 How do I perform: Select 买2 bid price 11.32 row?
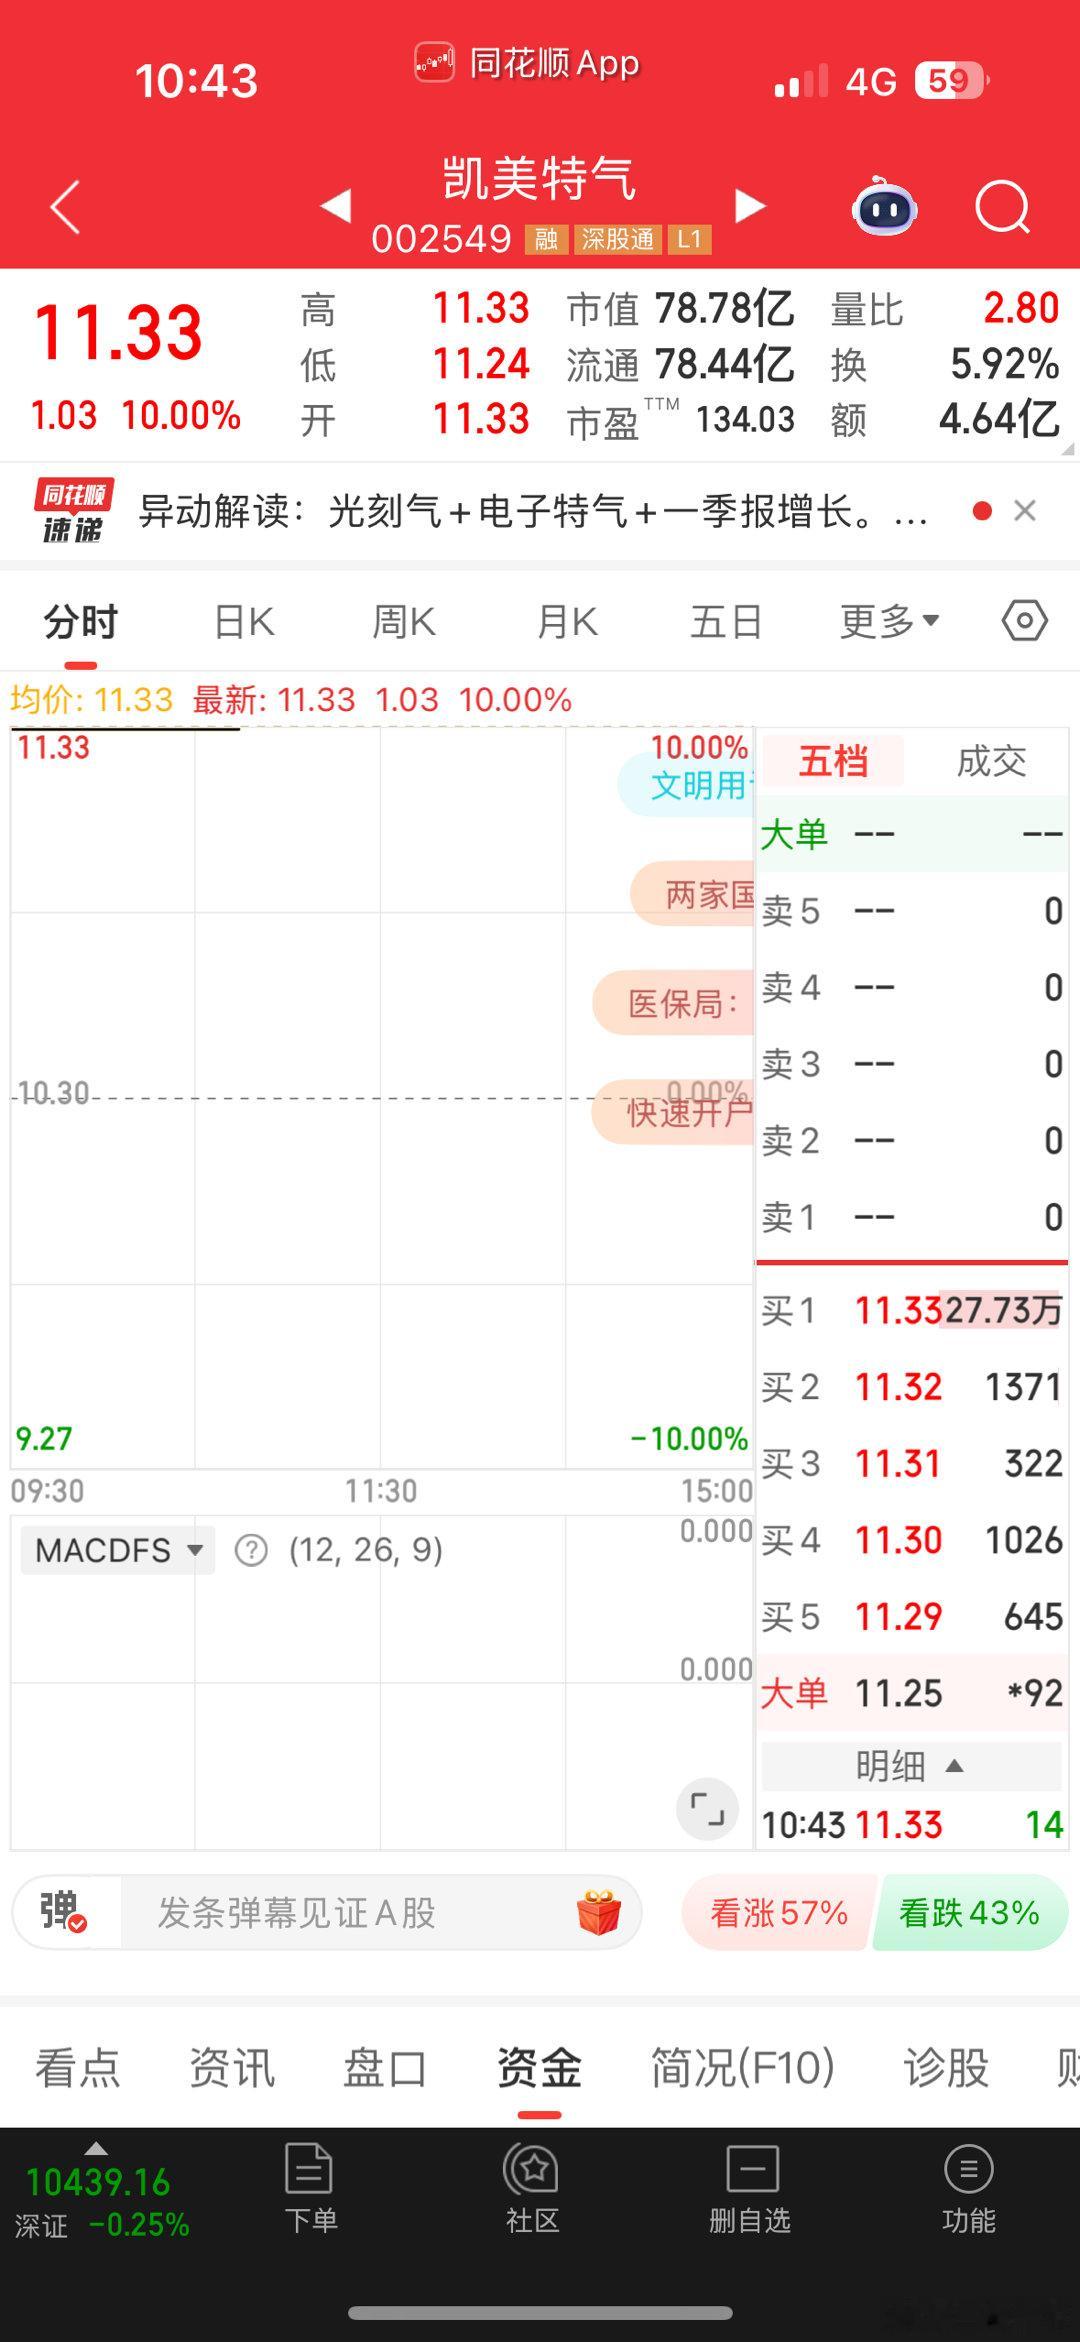tap(911, 1387)
